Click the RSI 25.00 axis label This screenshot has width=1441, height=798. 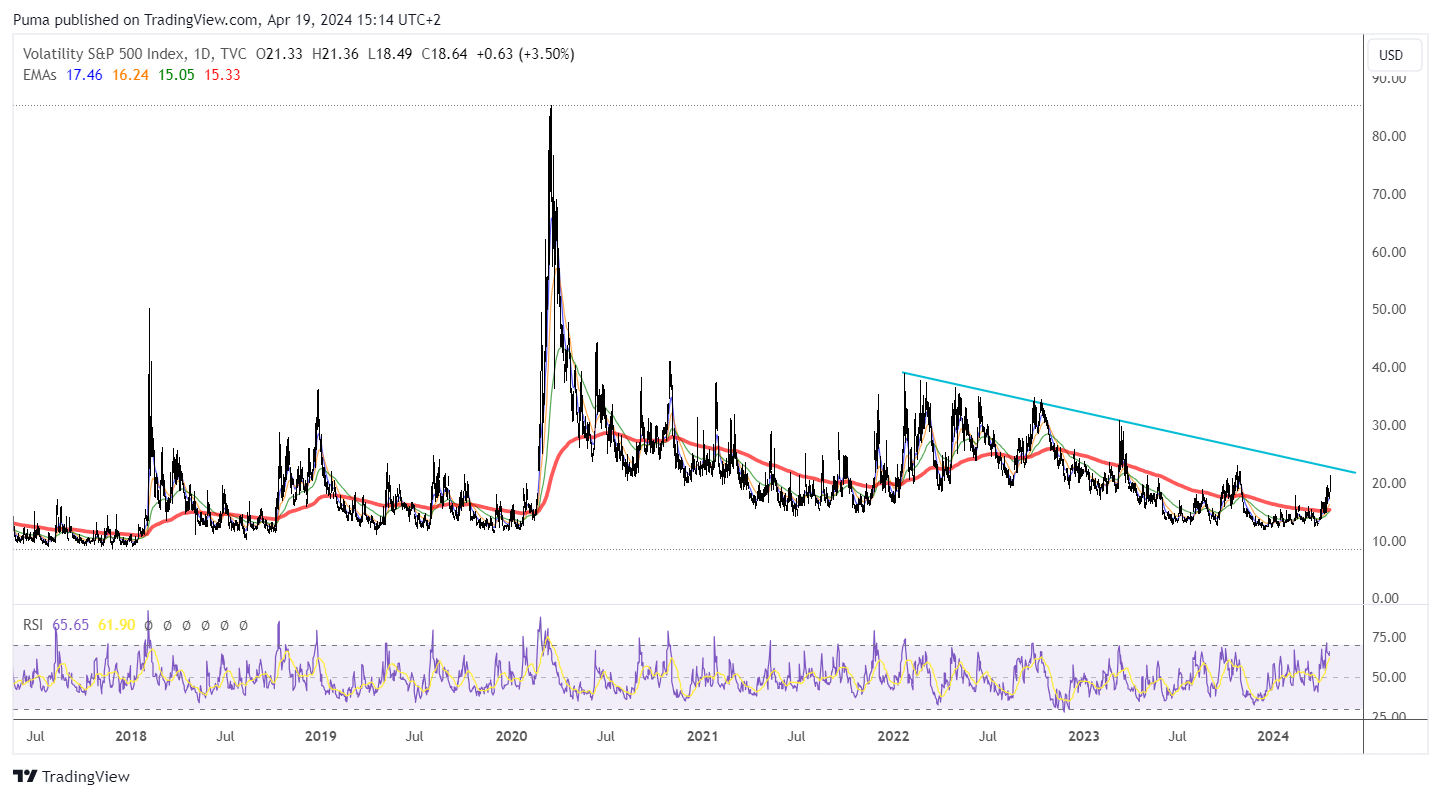(x=1390, y=717)
